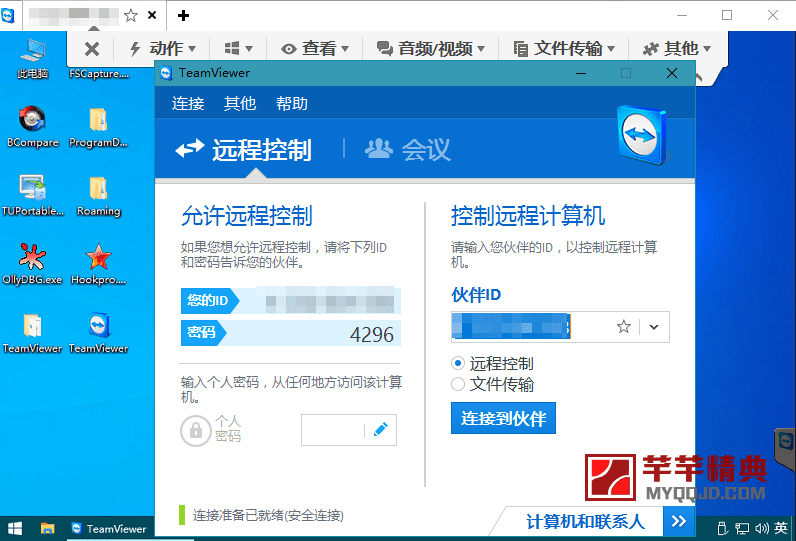Click the pencil edit icon for personal password
This screenshot has width=796, height=541.
(x=381, y=430)
